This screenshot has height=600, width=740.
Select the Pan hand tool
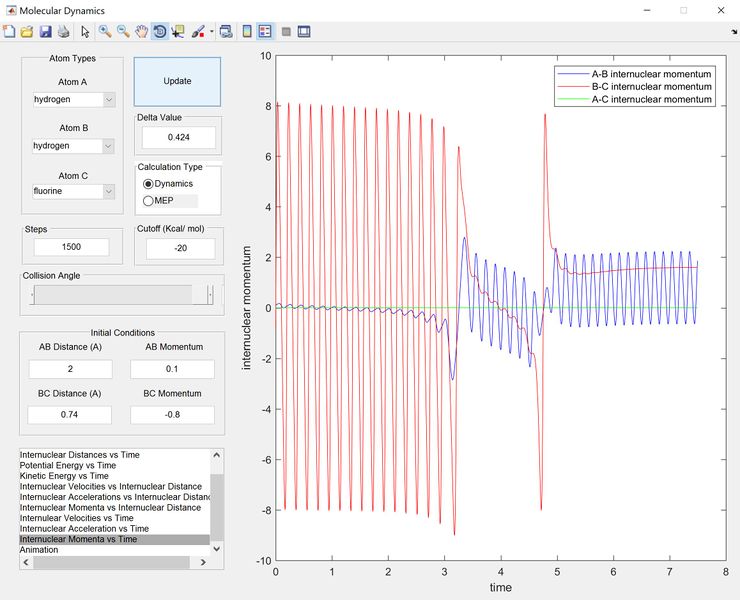click(x=141, y=32)
